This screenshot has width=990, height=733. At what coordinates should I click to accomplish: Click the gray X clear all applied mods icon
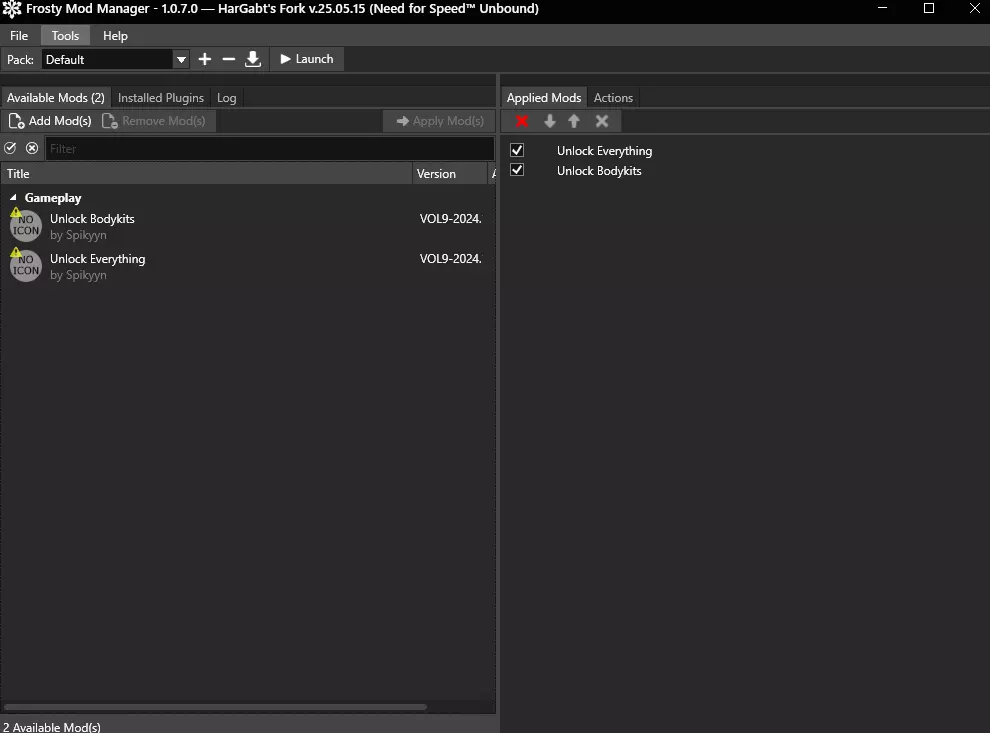(602, 121)
